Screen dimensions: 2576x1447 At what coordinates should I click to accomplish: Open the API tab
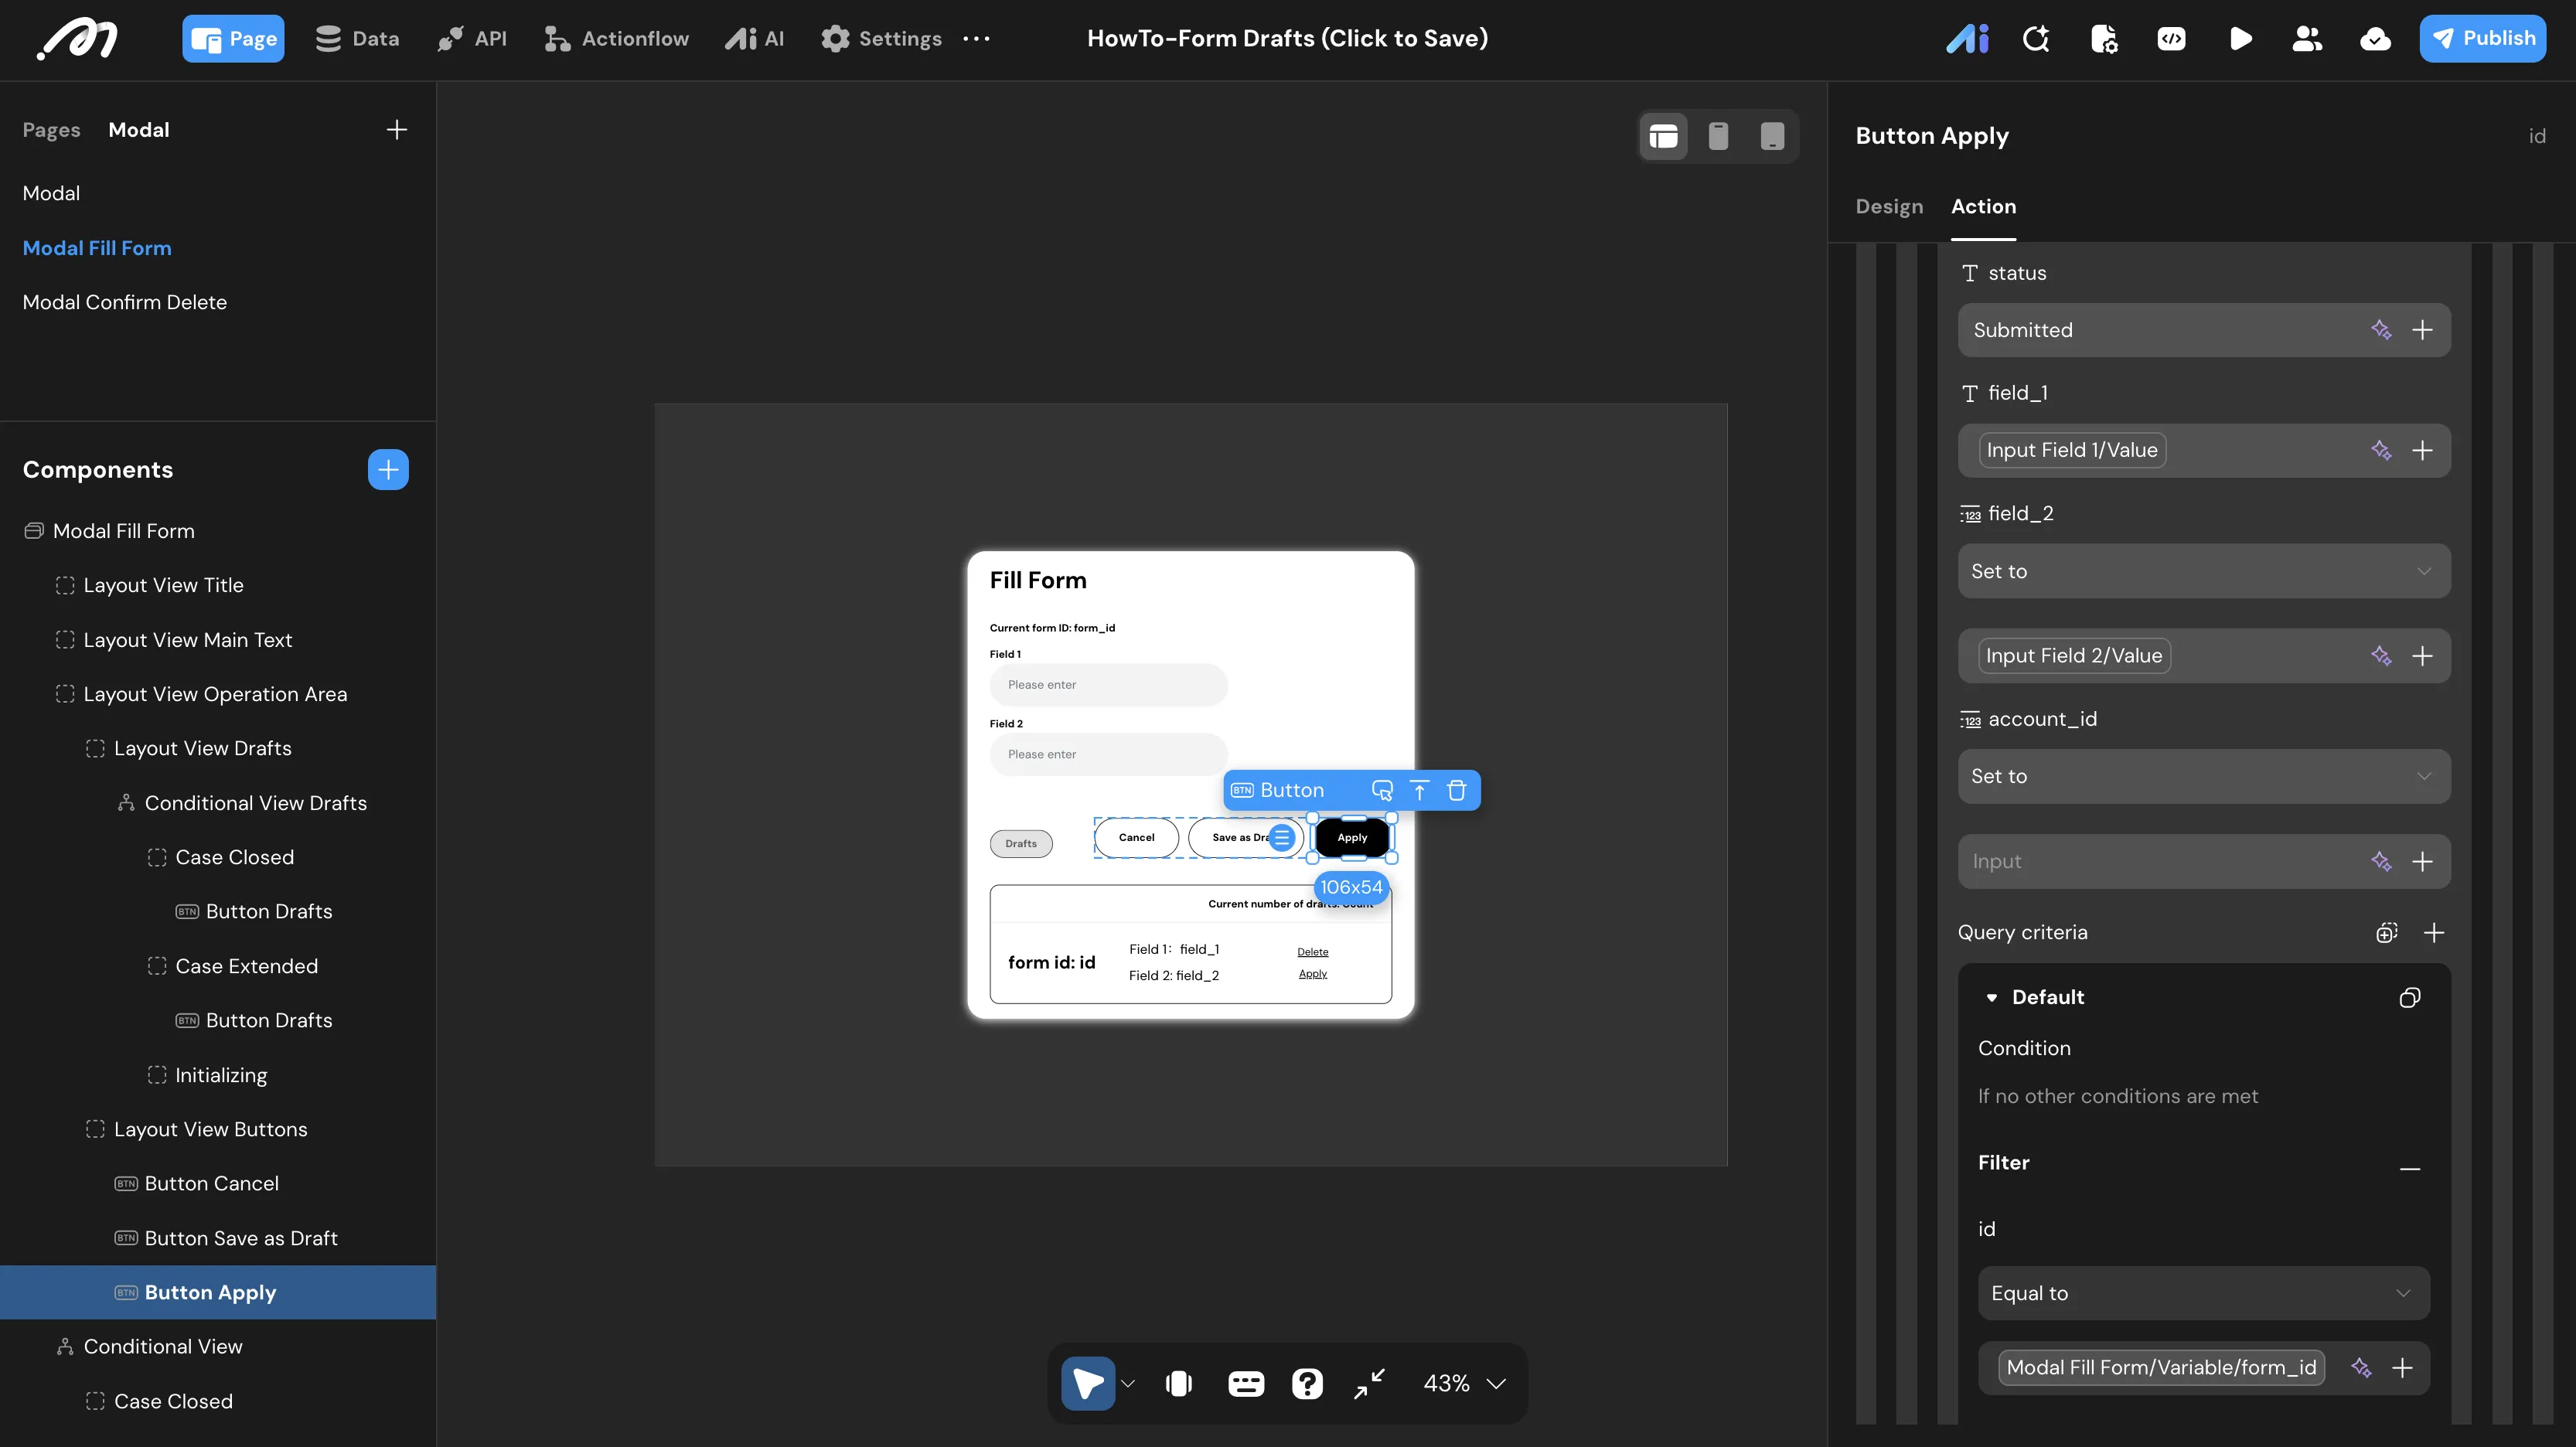[472, 39]
